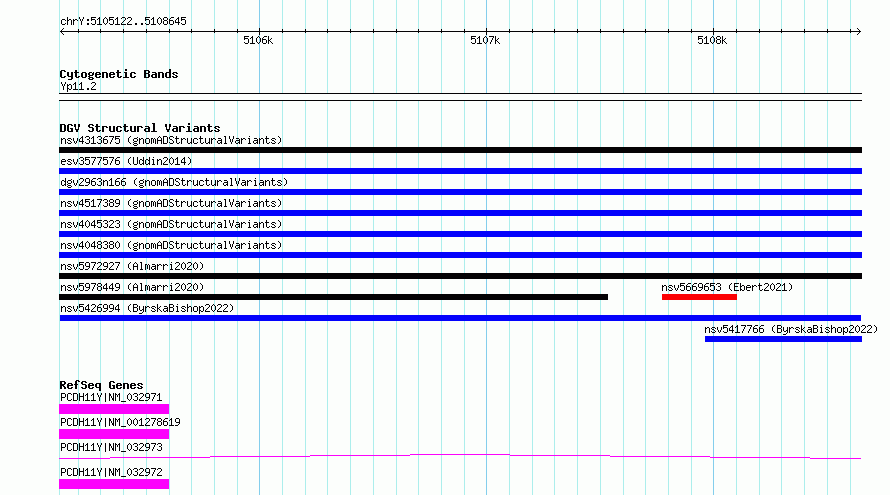
Task: Open gene PCDH11Y|NM_001278619 label
Action: point(120,422)
